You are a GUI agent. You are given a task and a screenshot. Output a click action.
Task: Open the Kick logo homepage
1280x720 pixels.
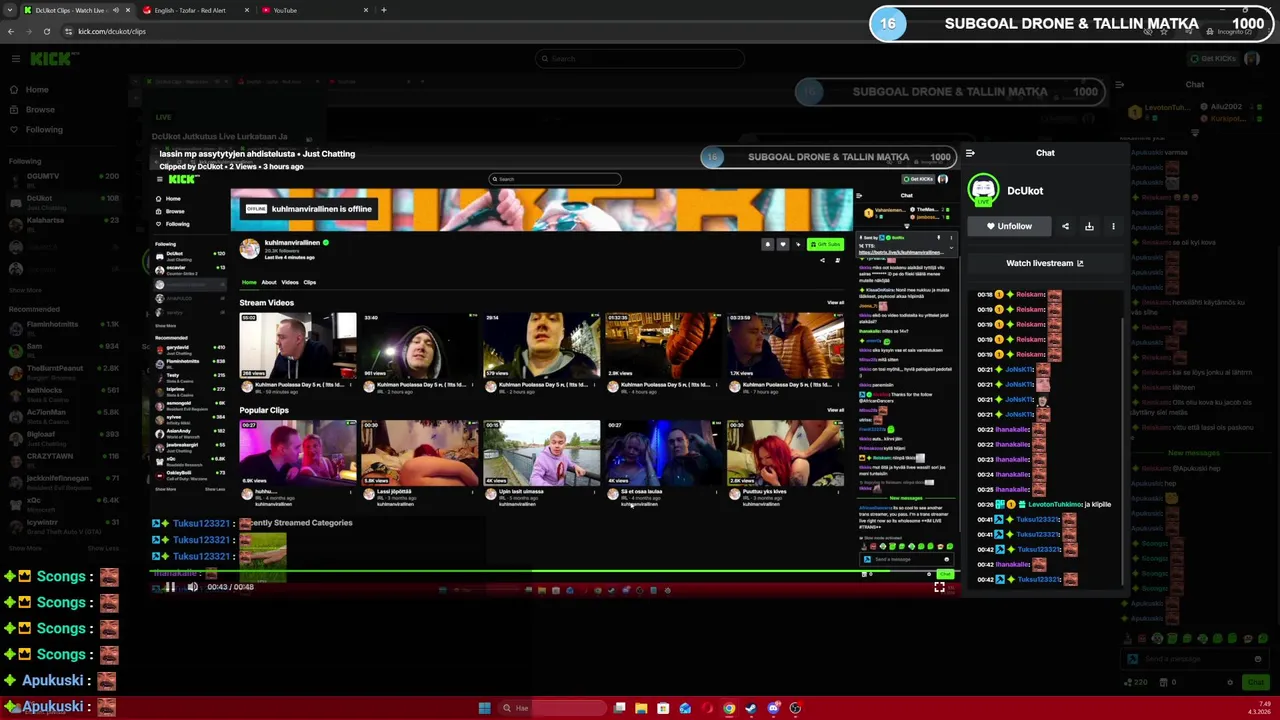pos(48,59)
